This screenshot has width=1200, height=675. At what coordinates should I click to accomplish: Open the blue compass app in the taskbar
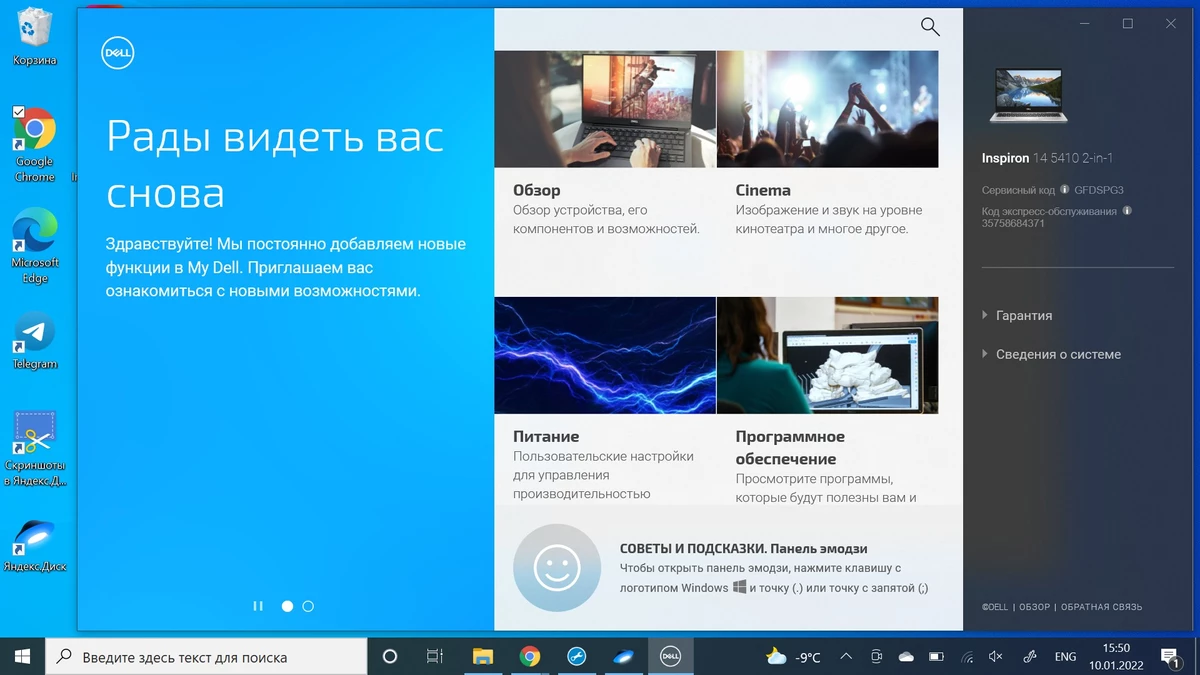tap(576, 657)
